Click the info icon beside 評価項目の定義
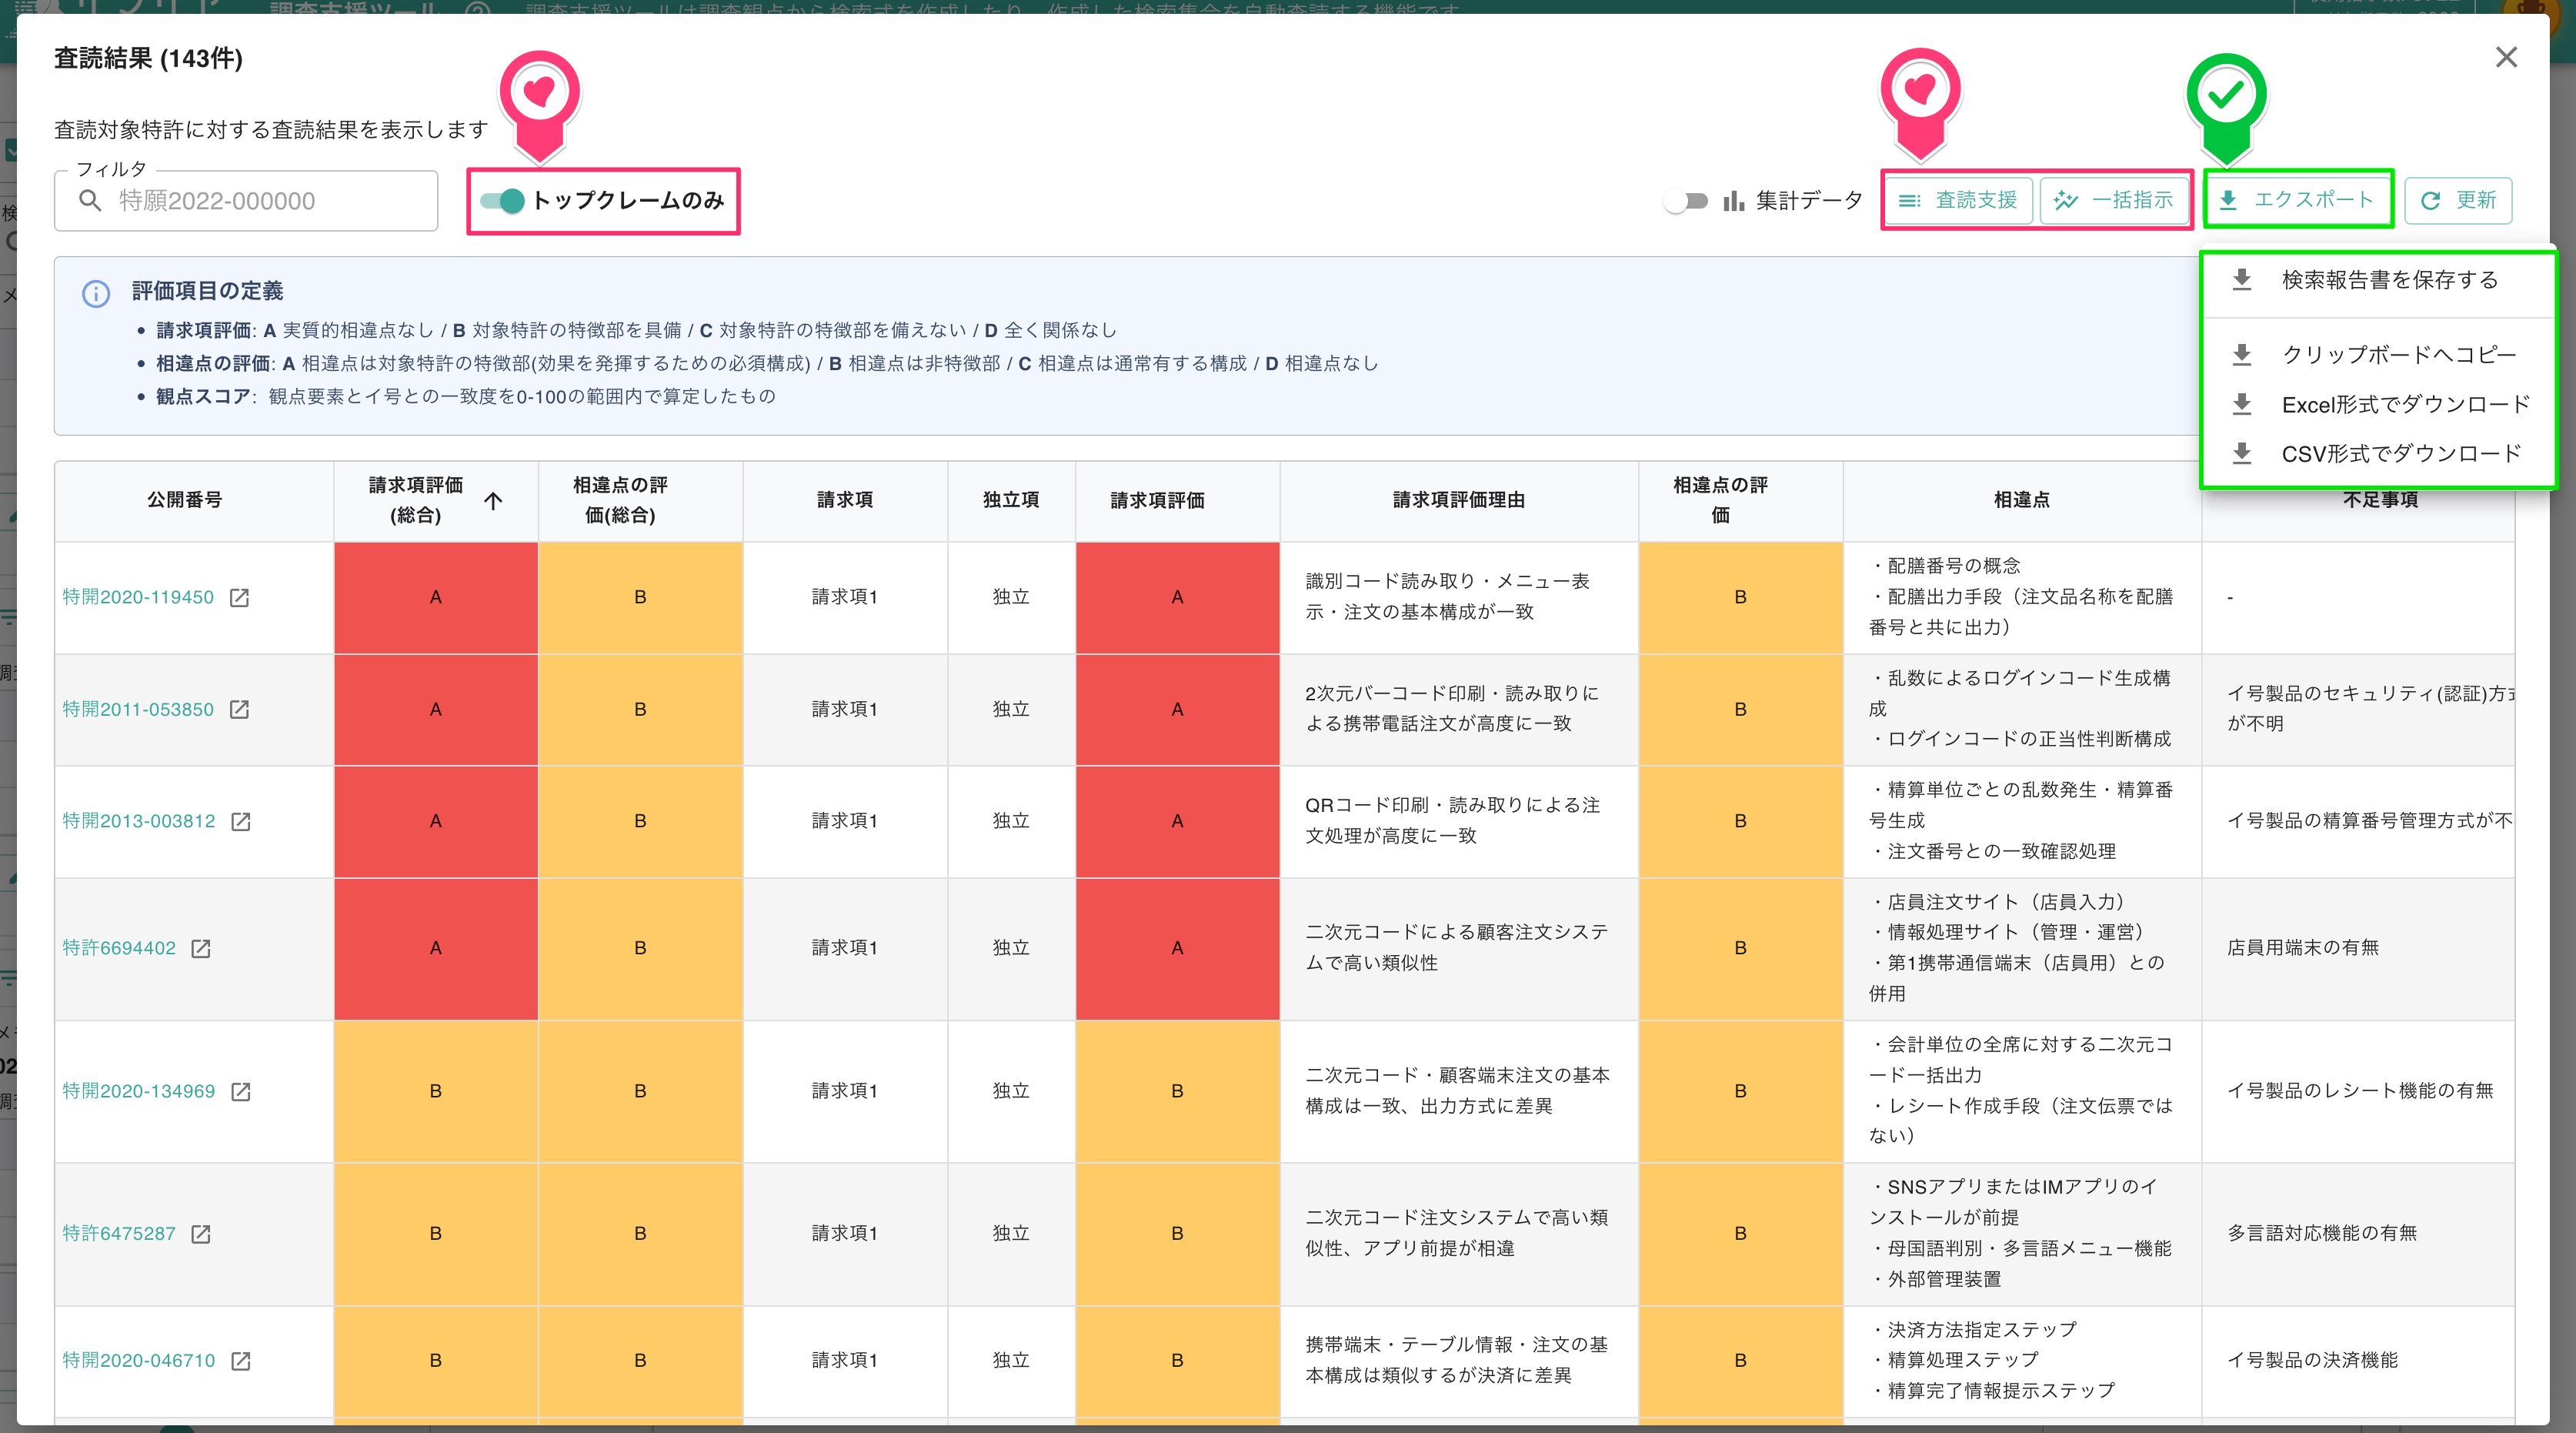The width and height of the screenshot is (2576, 1433). tap(96, 293)
